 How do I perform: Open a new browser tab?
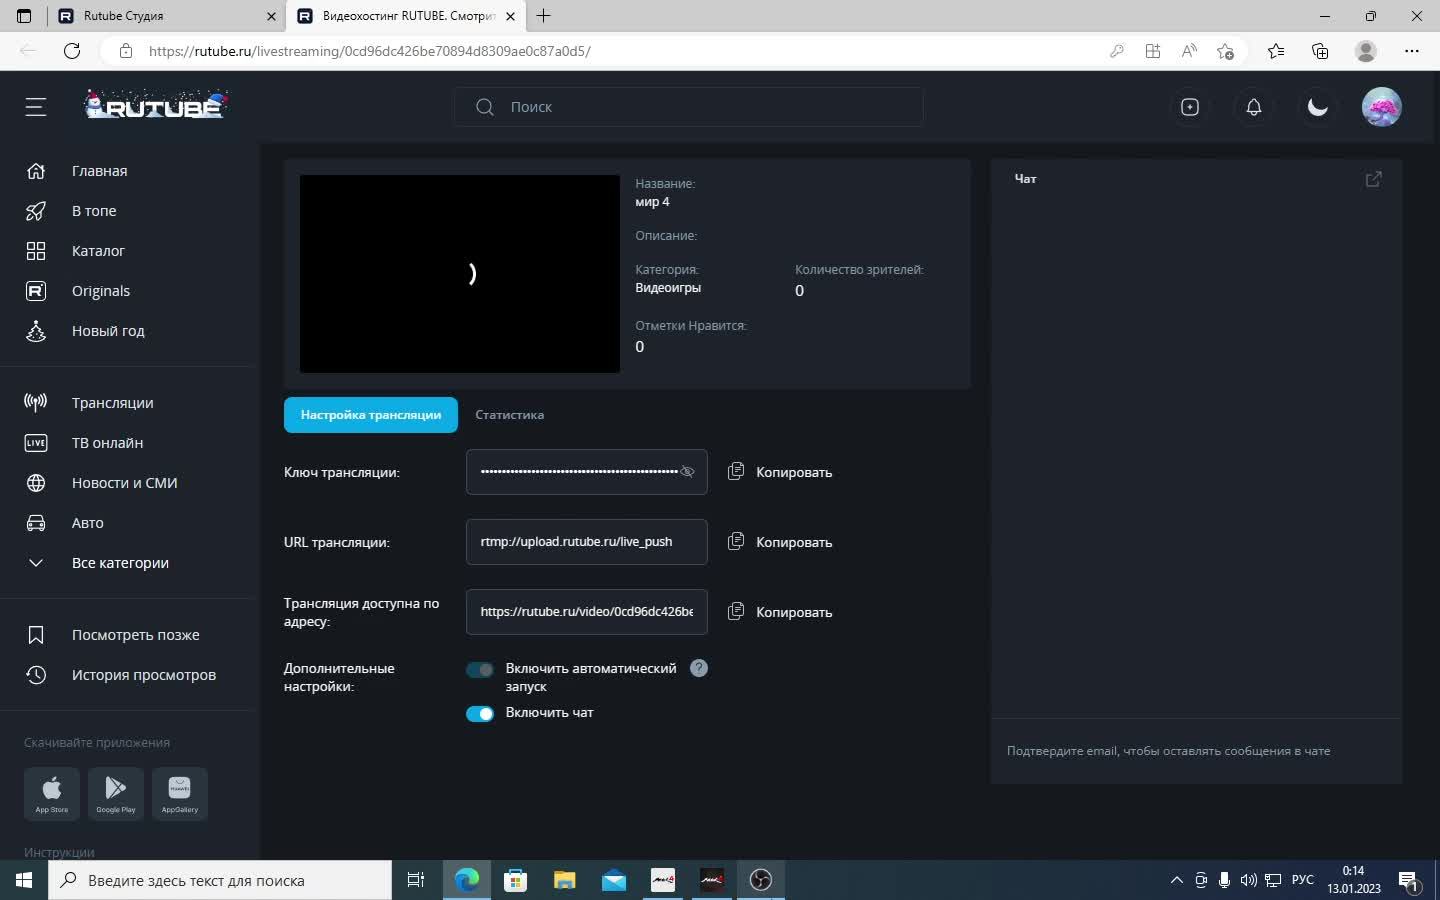coord(544,16)
